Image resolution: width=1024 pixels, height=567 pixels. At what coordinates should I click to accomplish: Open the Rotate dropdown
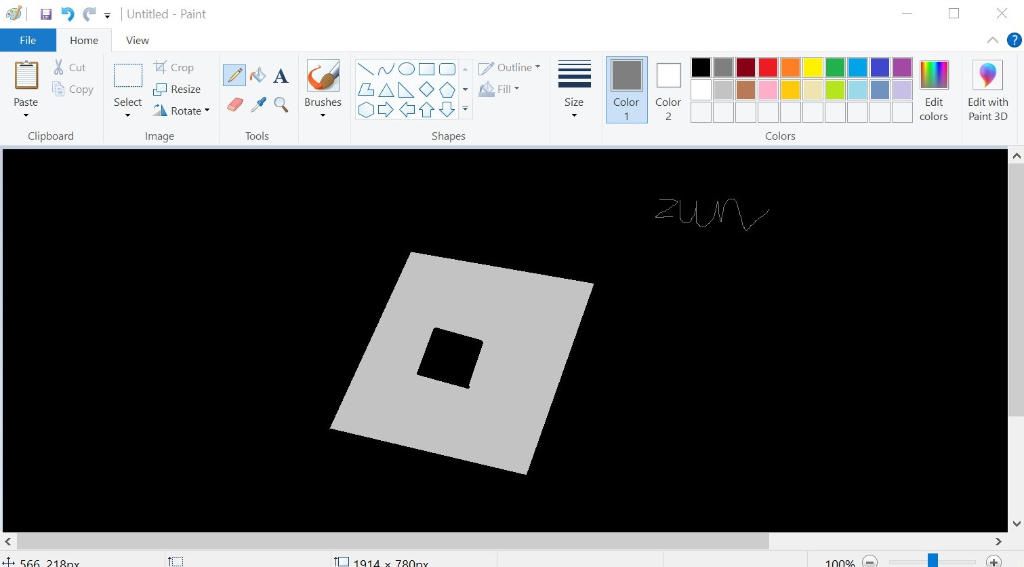[x=182, y=110]
